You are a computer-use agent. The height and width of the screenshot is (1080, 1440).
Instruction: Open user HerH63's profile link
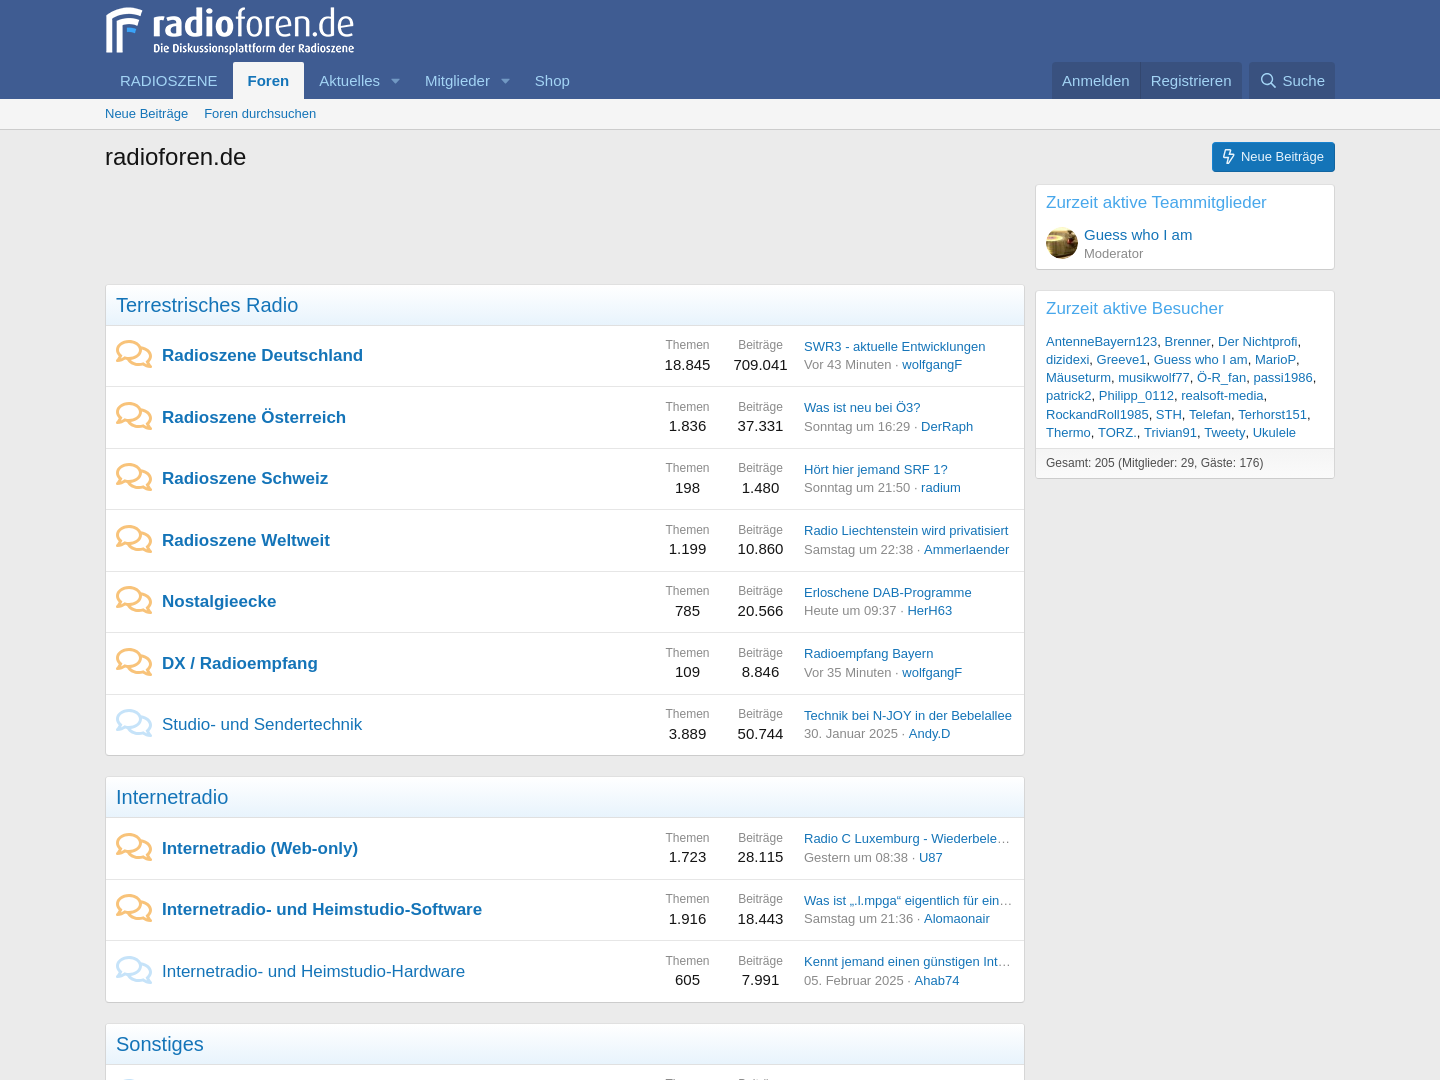(929, 610)
